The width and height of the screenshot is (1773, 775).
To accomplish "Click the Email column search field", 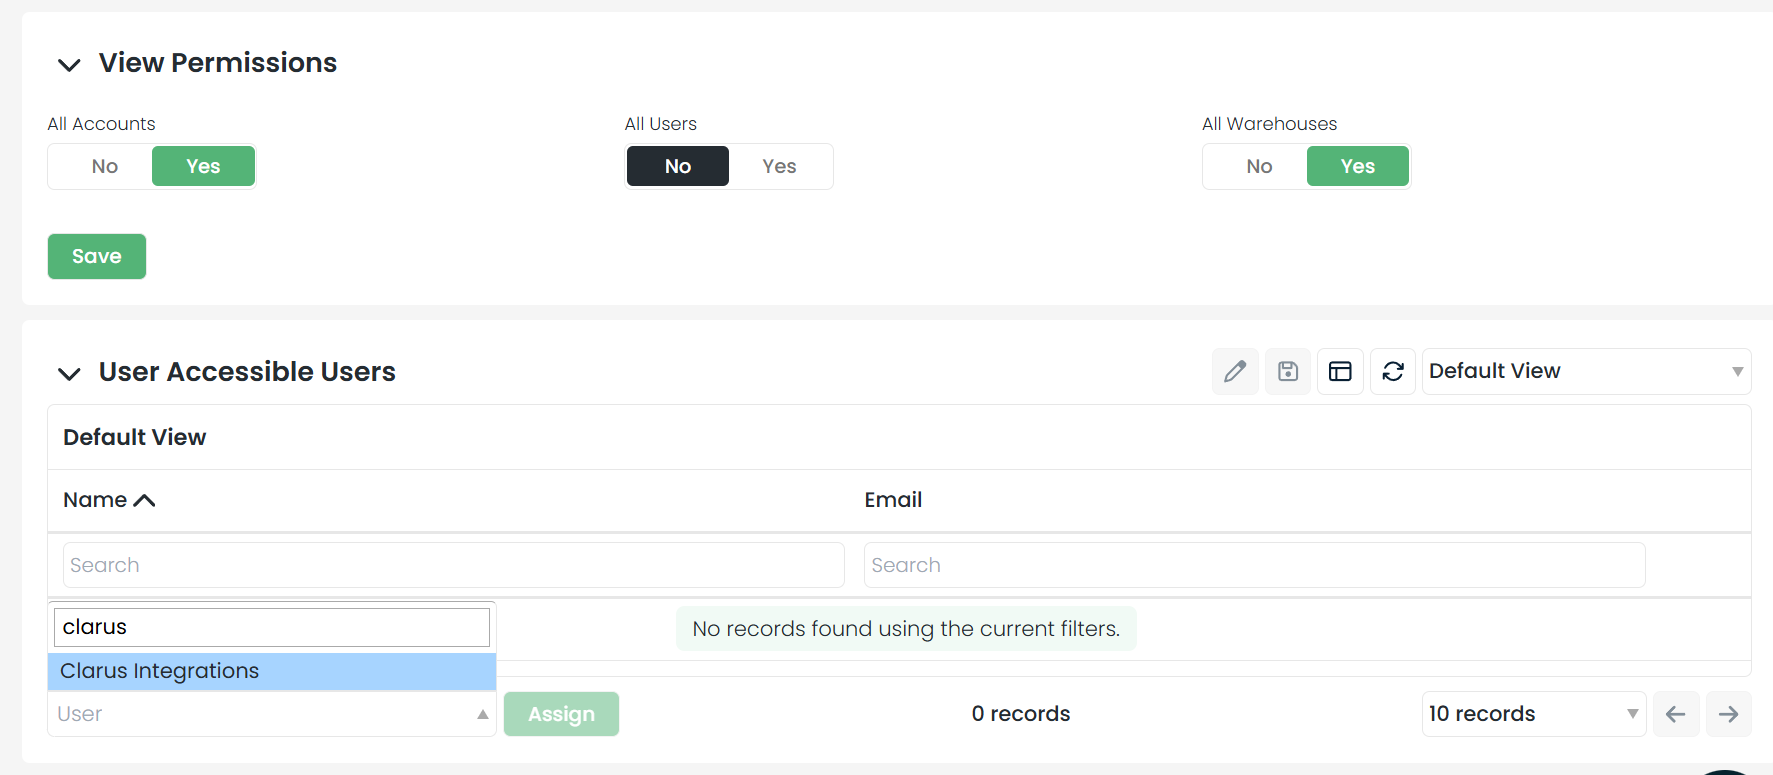I will (1254, 565).
